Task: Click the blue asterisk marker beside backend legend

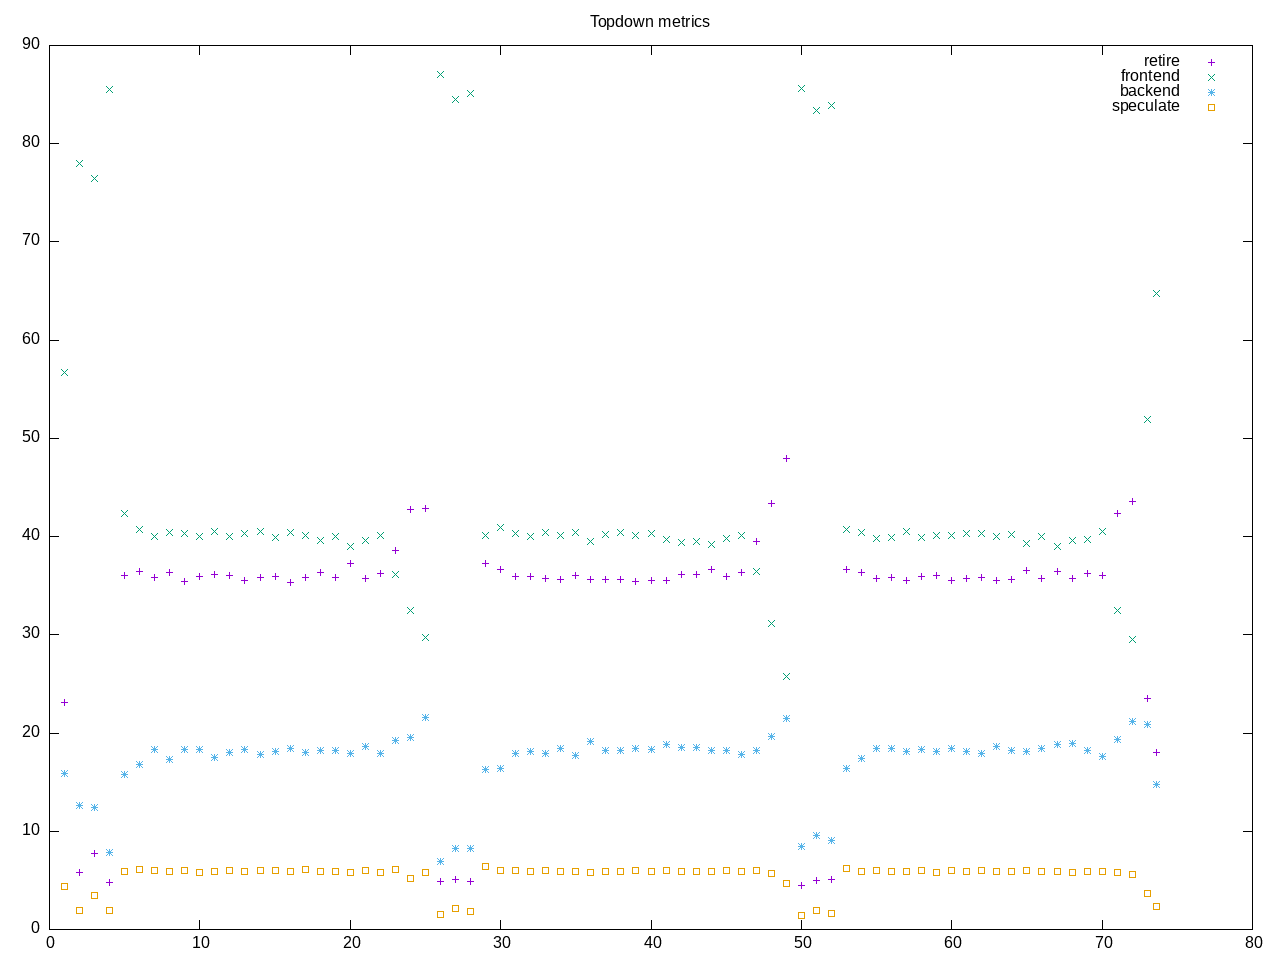Action: click(1211, 92)
